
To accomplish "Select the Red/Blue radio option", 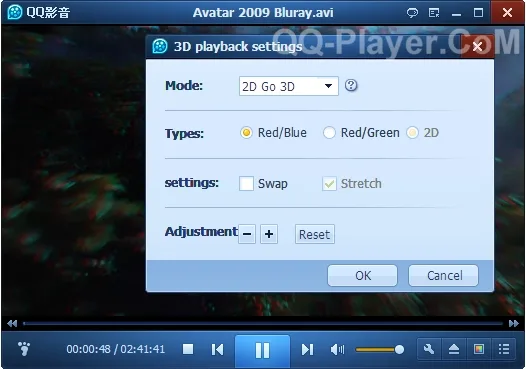I will (x=246, y=133).
